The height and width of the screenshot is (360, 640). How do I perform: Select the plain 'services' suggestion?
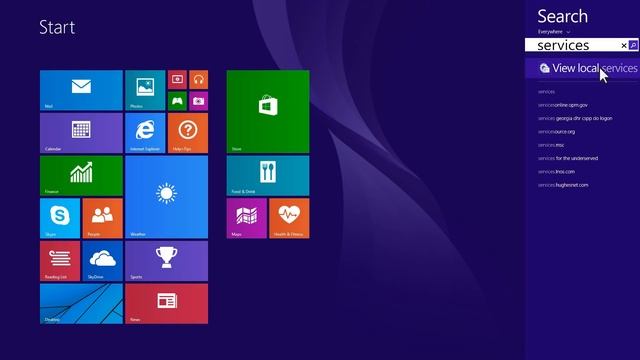[x=546, y=92]
